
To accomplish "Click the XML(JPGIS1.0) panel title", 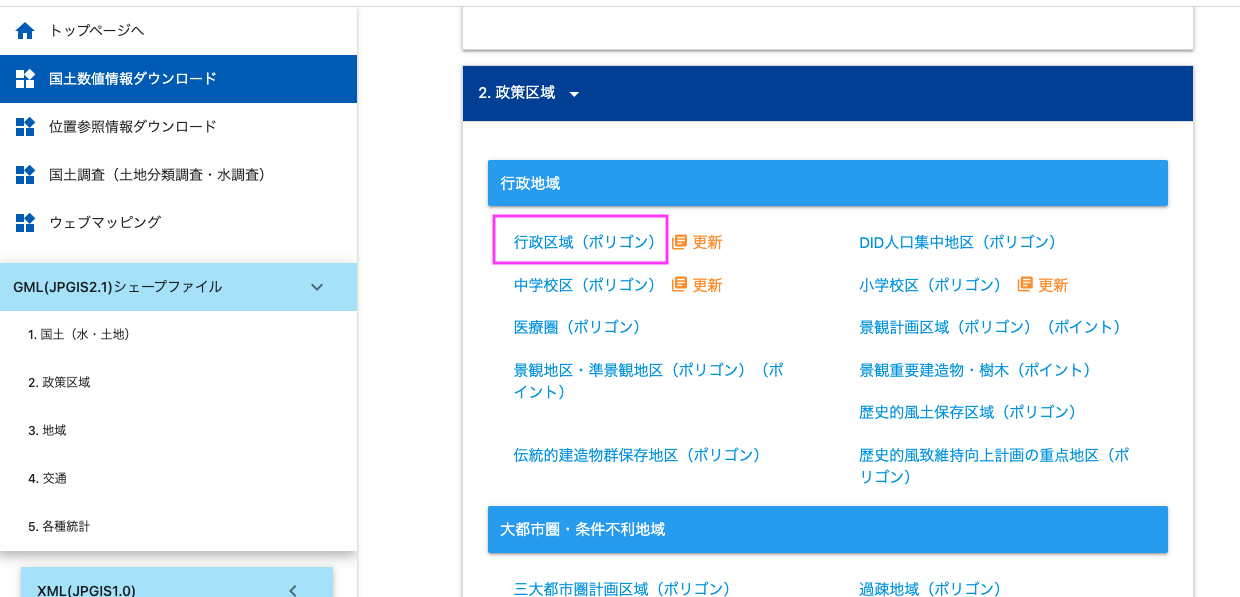I will tap(86, 590).
